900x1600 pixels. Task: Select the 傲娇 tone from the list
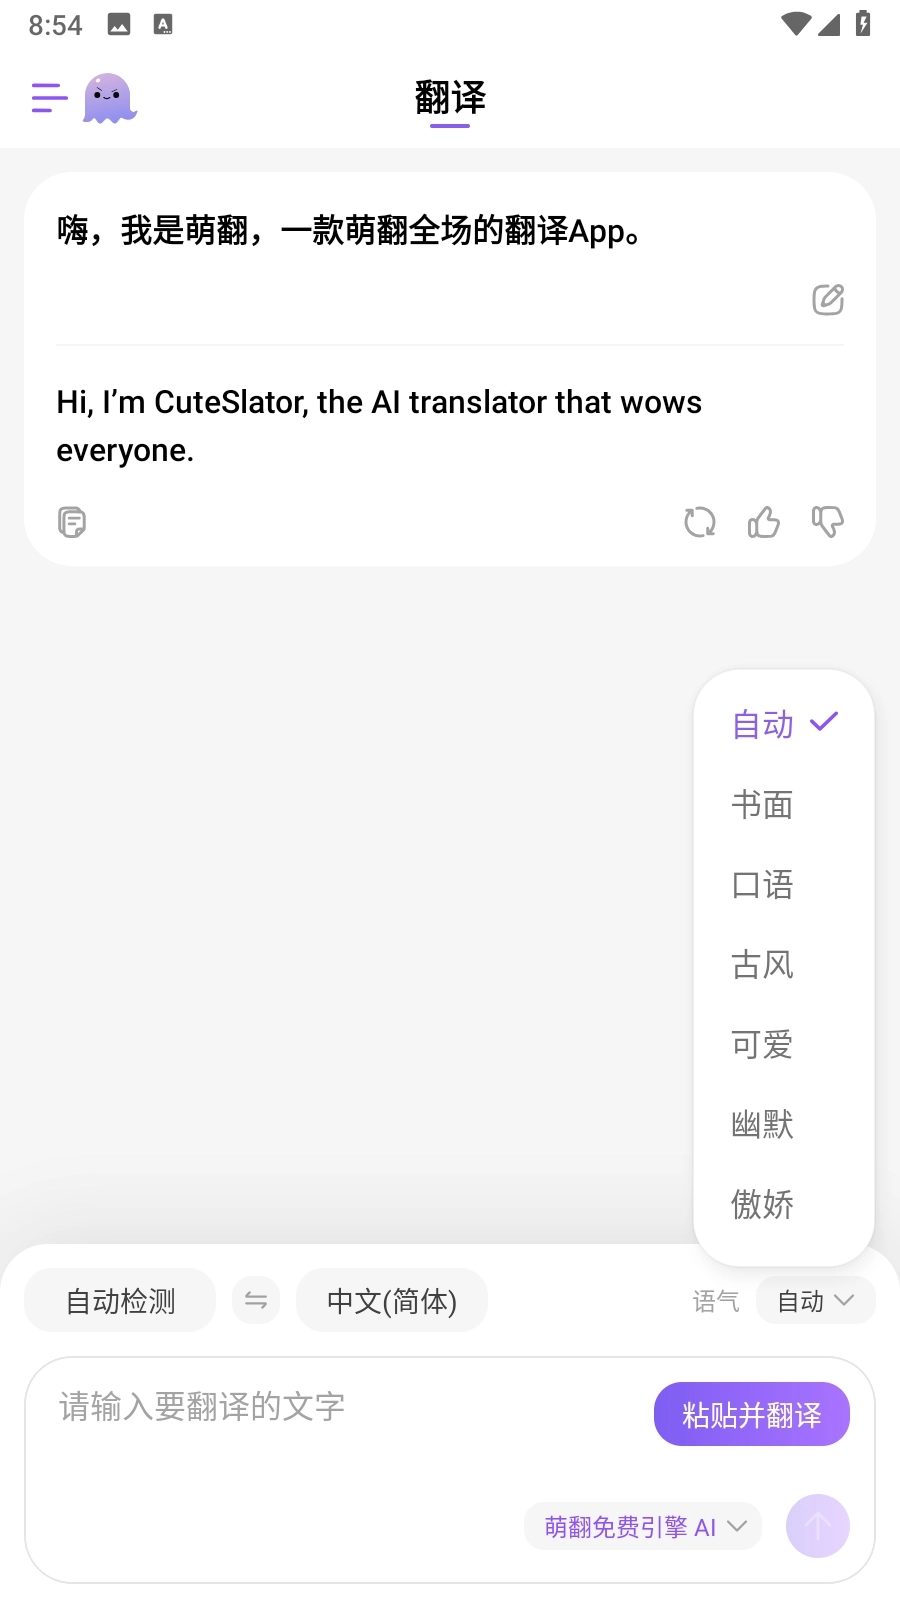[x=762, y=1205]
